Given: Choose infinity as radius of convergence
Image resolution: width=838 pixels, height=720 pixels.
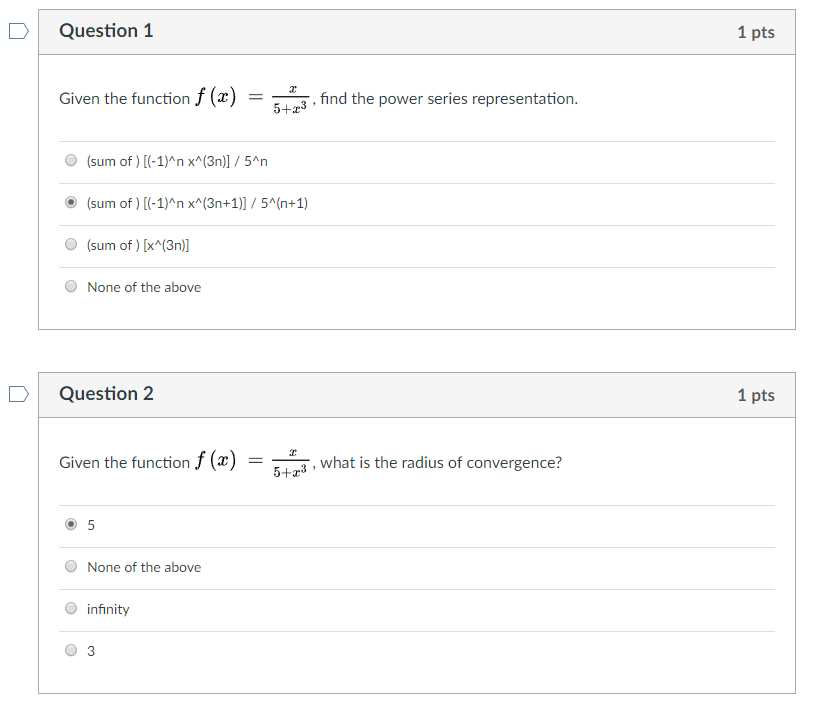Looking at the screenshot, I should tap(71, 608).
